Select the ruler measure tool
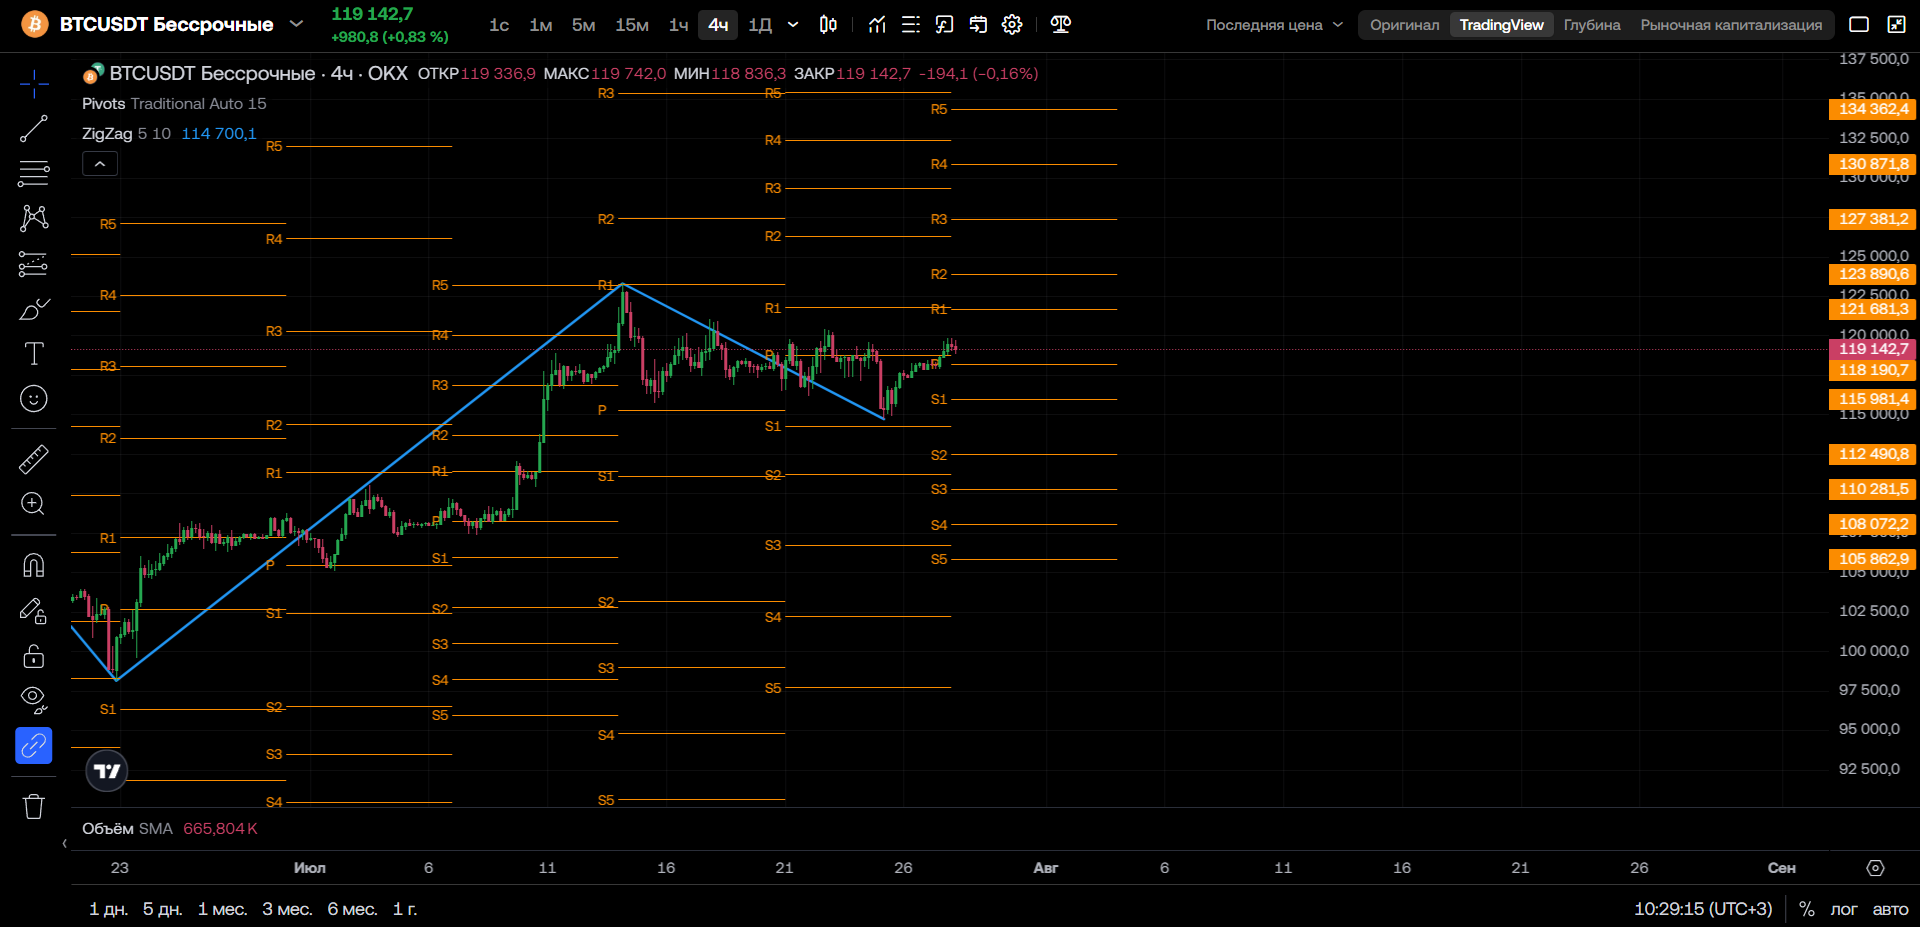This screenshot has height=927, width=1920. [34, 459]
